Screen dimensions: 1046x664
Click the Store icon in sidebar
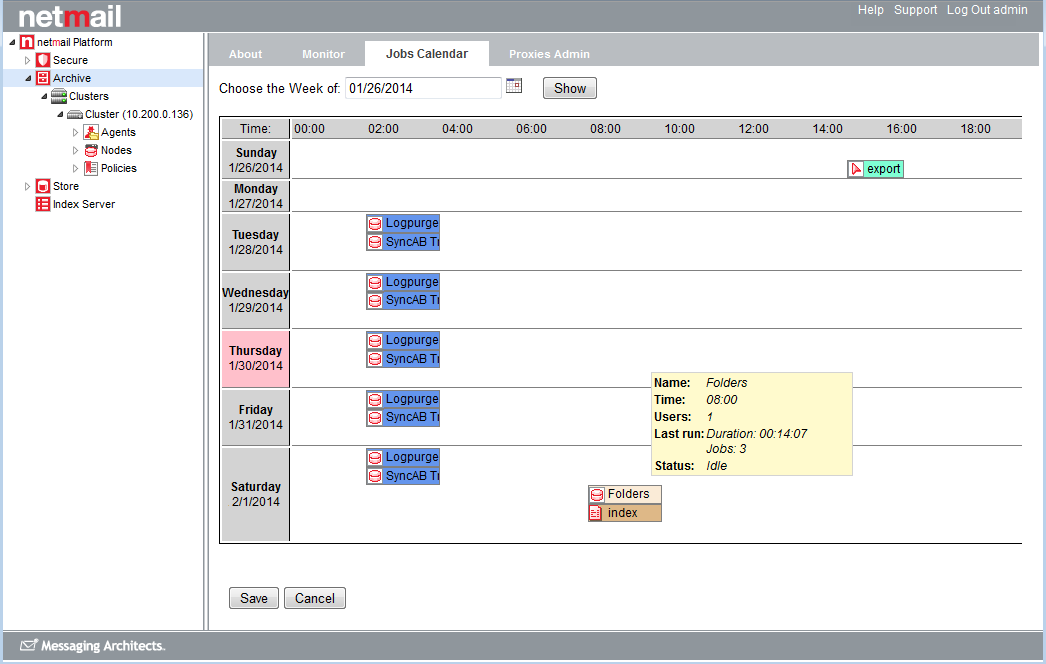point(43,186)
